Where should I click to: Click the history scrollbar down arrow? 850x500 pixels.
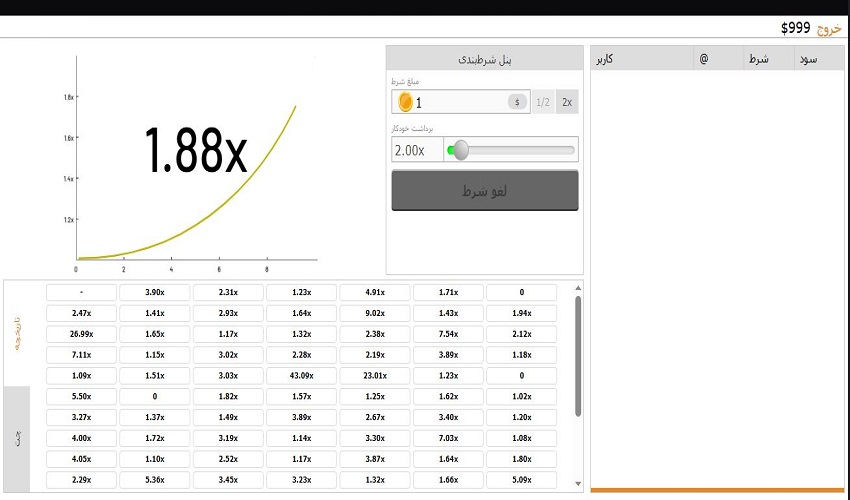[577, 487]
